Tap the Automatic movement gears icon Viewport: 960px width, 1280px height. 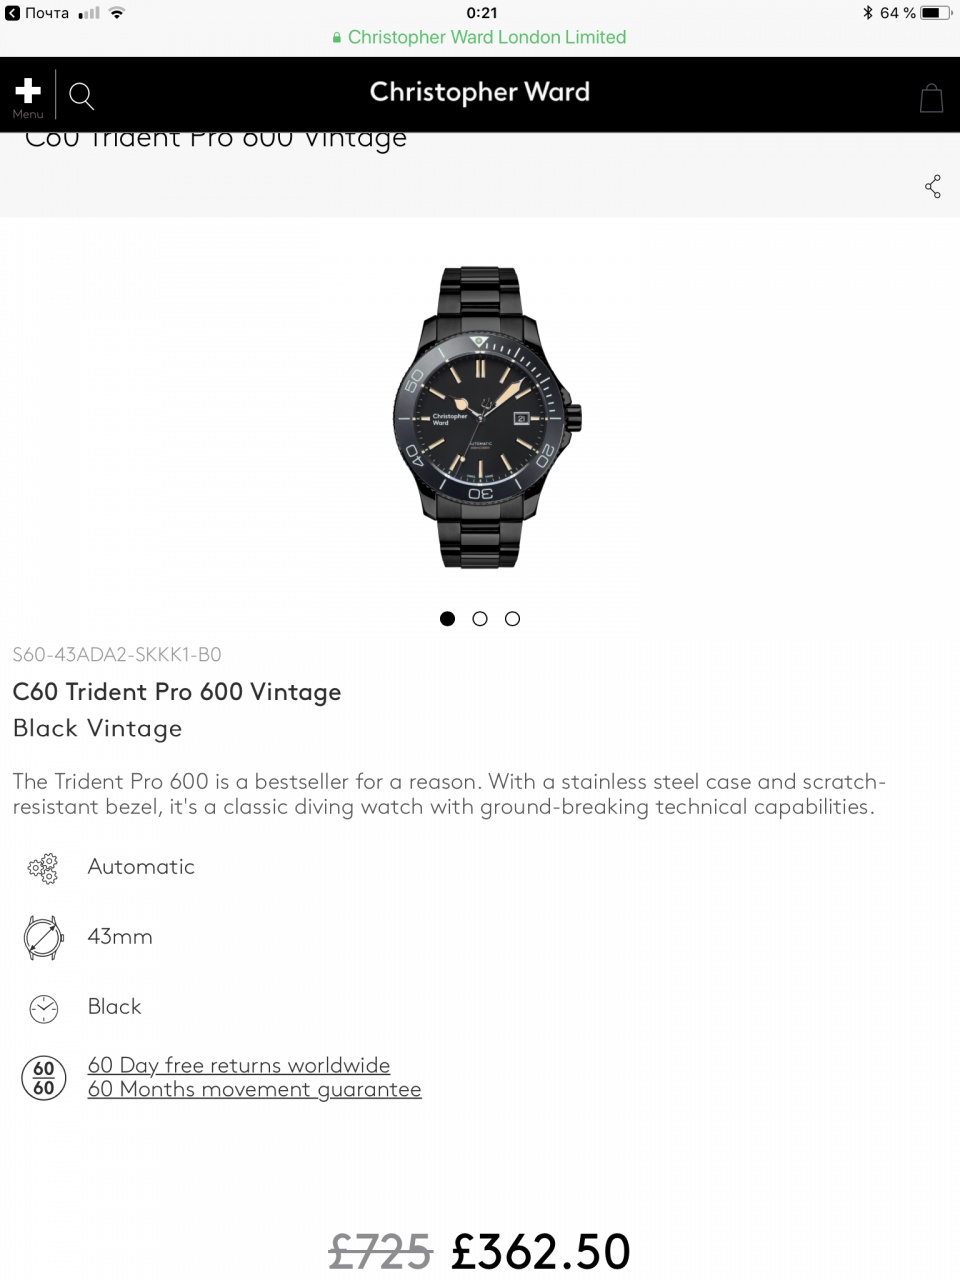coord(43,868)
